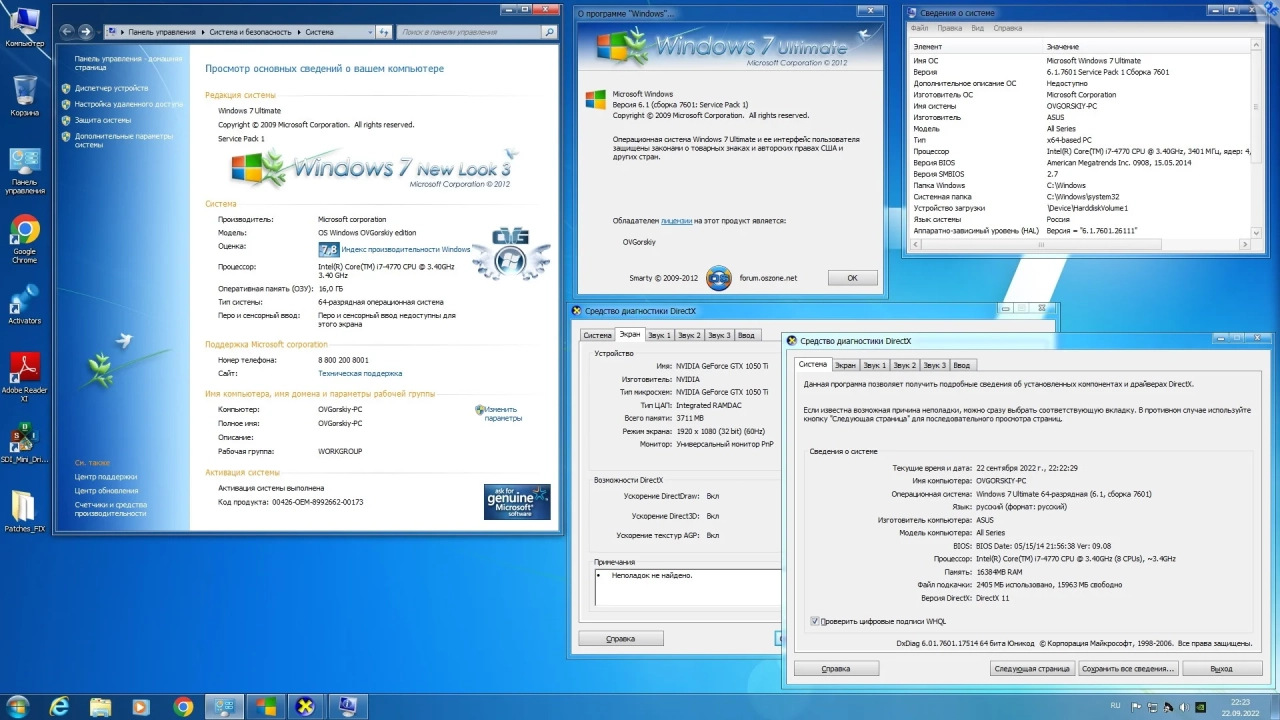Viewport: 1280px width, 720px height.
Task: Open Справка menu in System Information
Action: 1008,28
